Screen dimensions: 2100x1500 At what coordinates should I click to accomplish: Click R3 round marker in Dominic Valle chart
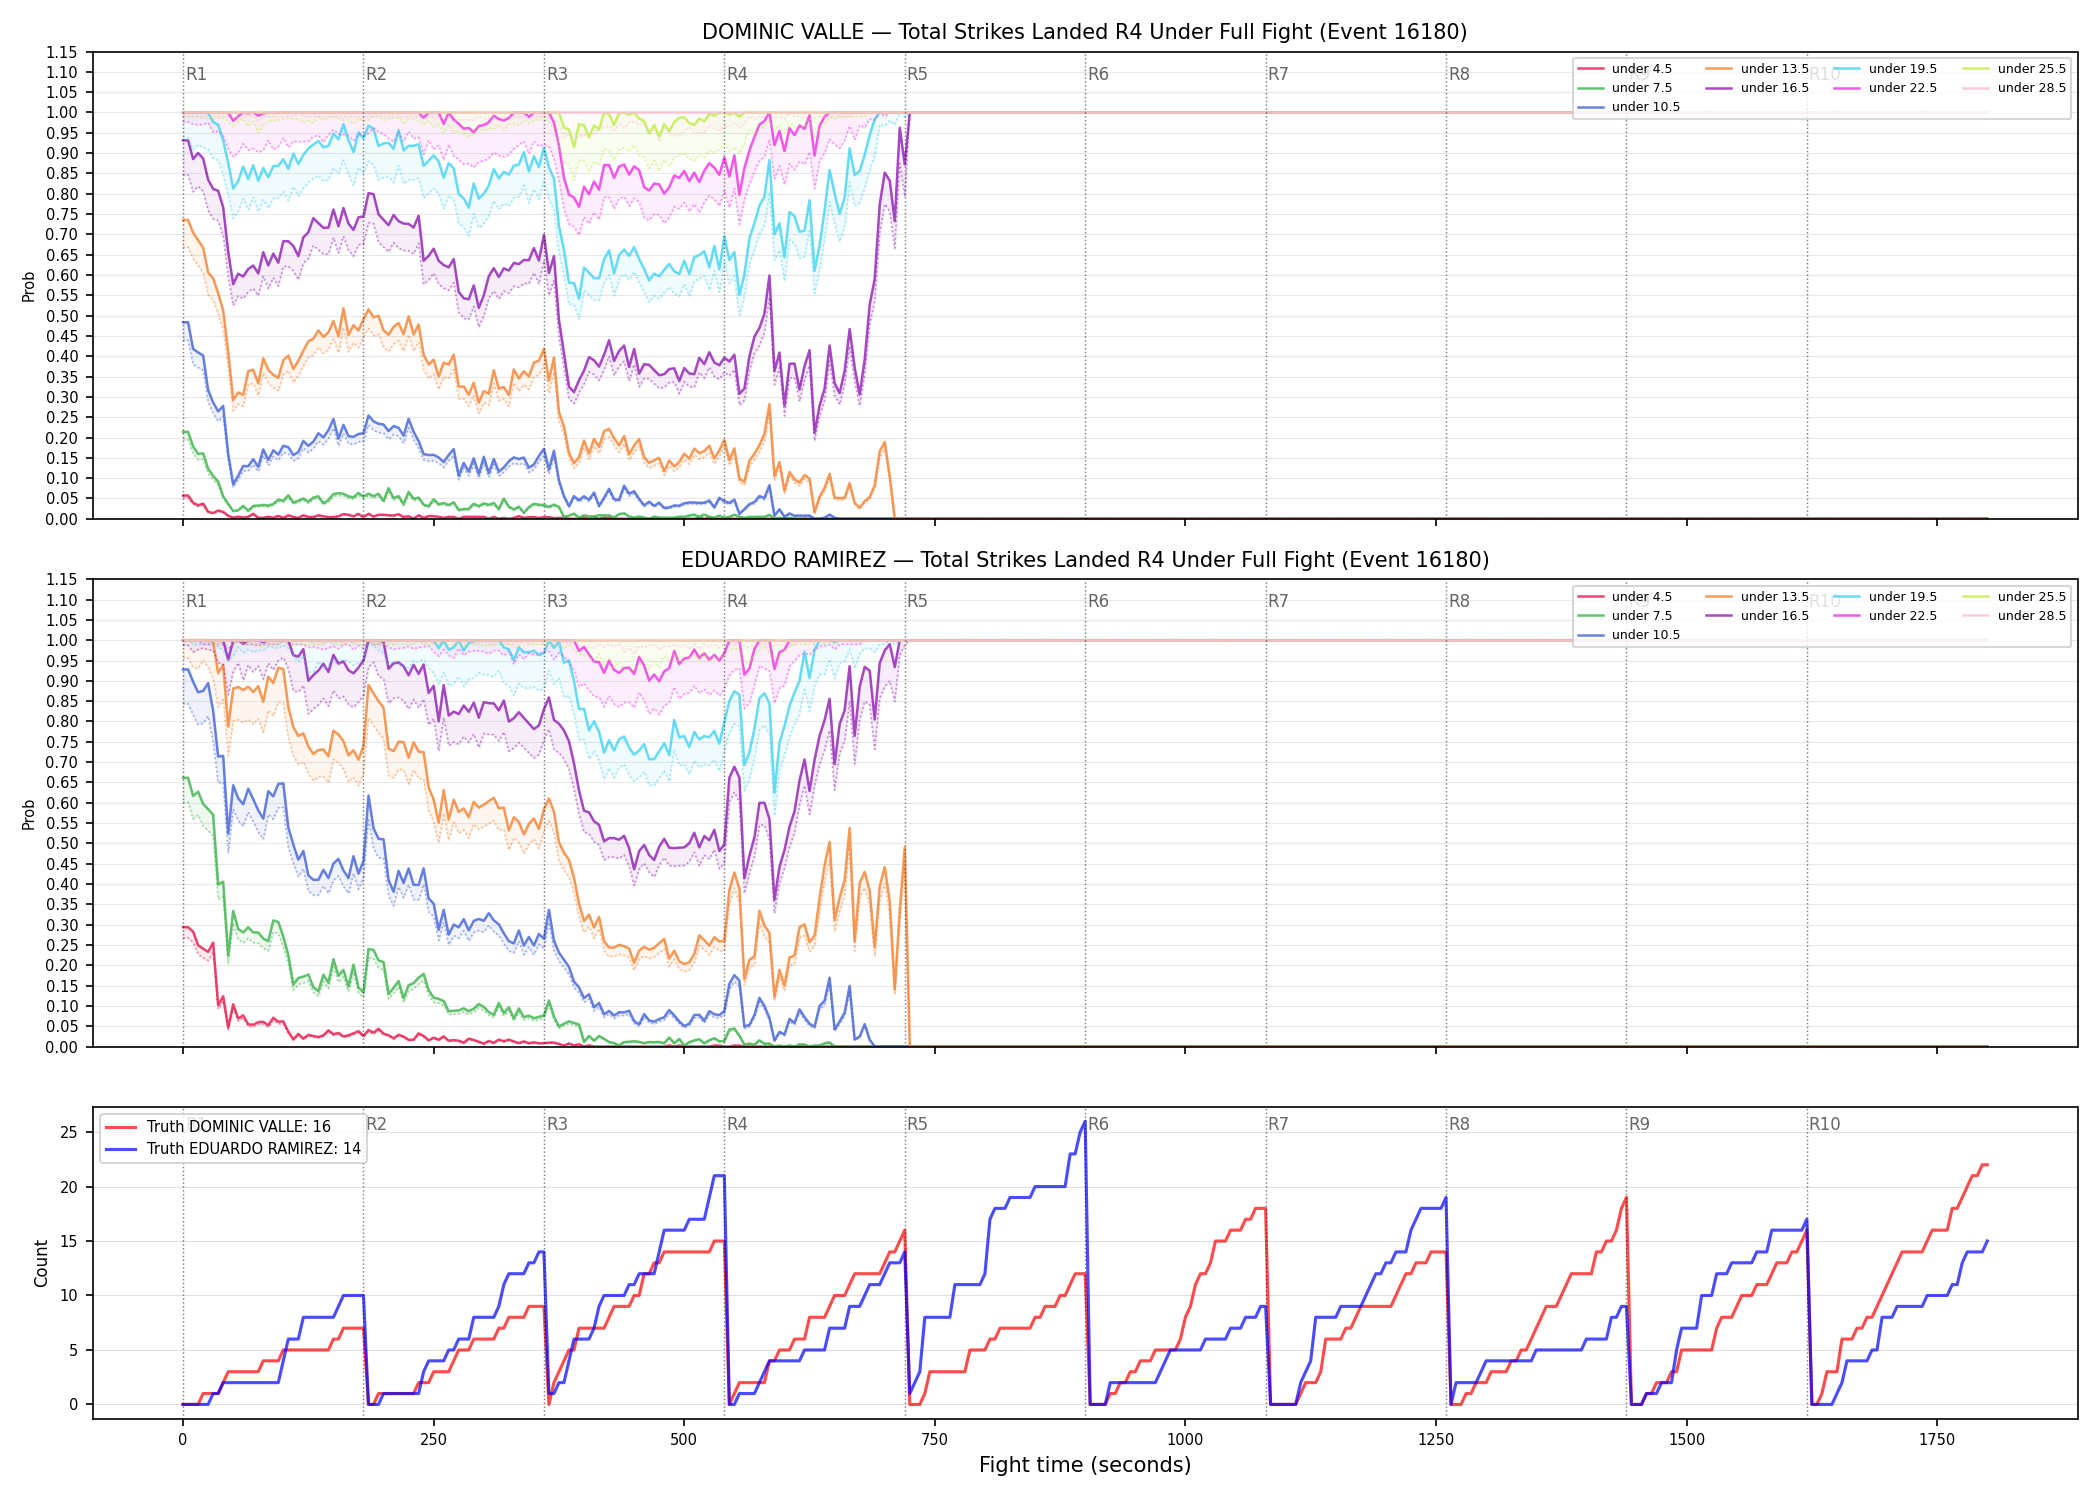pos(557,74)
